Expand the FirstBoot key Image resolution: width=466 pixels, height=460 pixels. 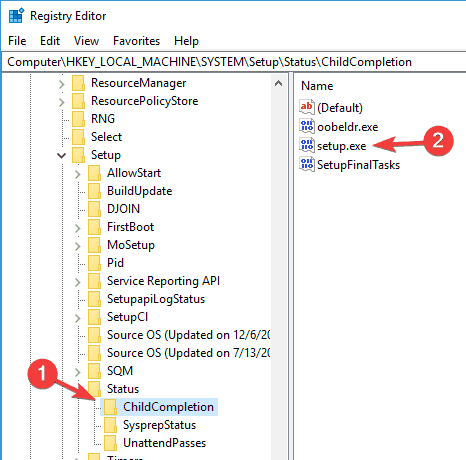tap(77, 228)
